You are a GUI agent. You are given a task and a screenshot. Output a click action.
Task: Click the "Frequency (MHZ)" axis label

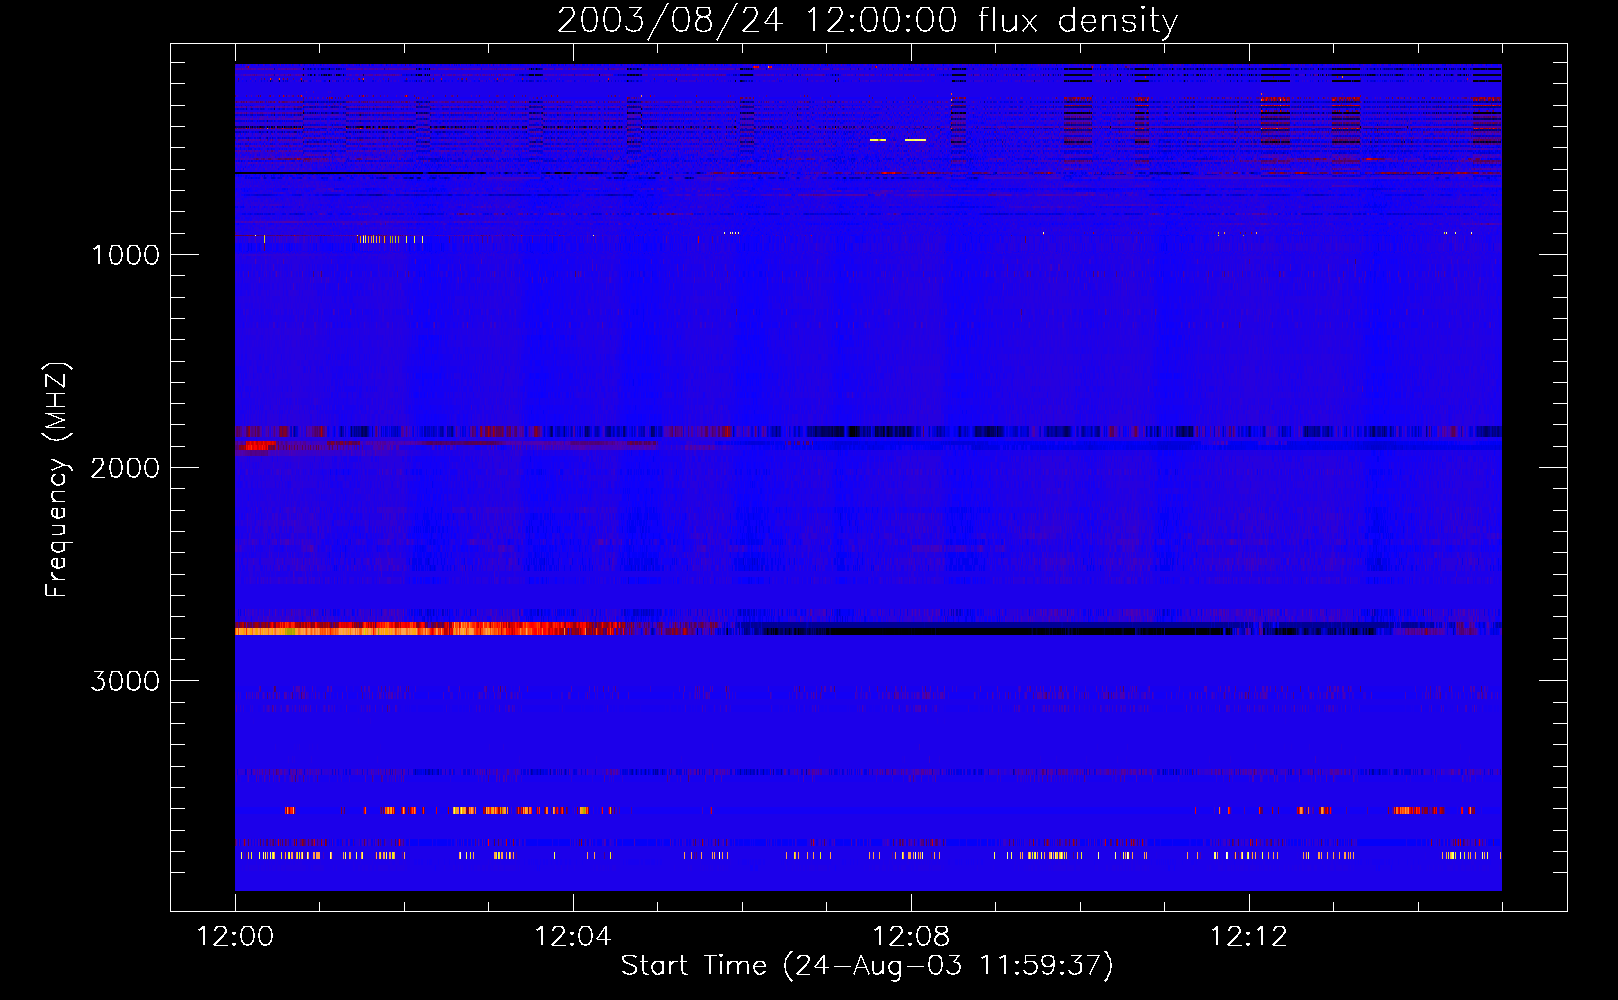(x=57, y=480)
